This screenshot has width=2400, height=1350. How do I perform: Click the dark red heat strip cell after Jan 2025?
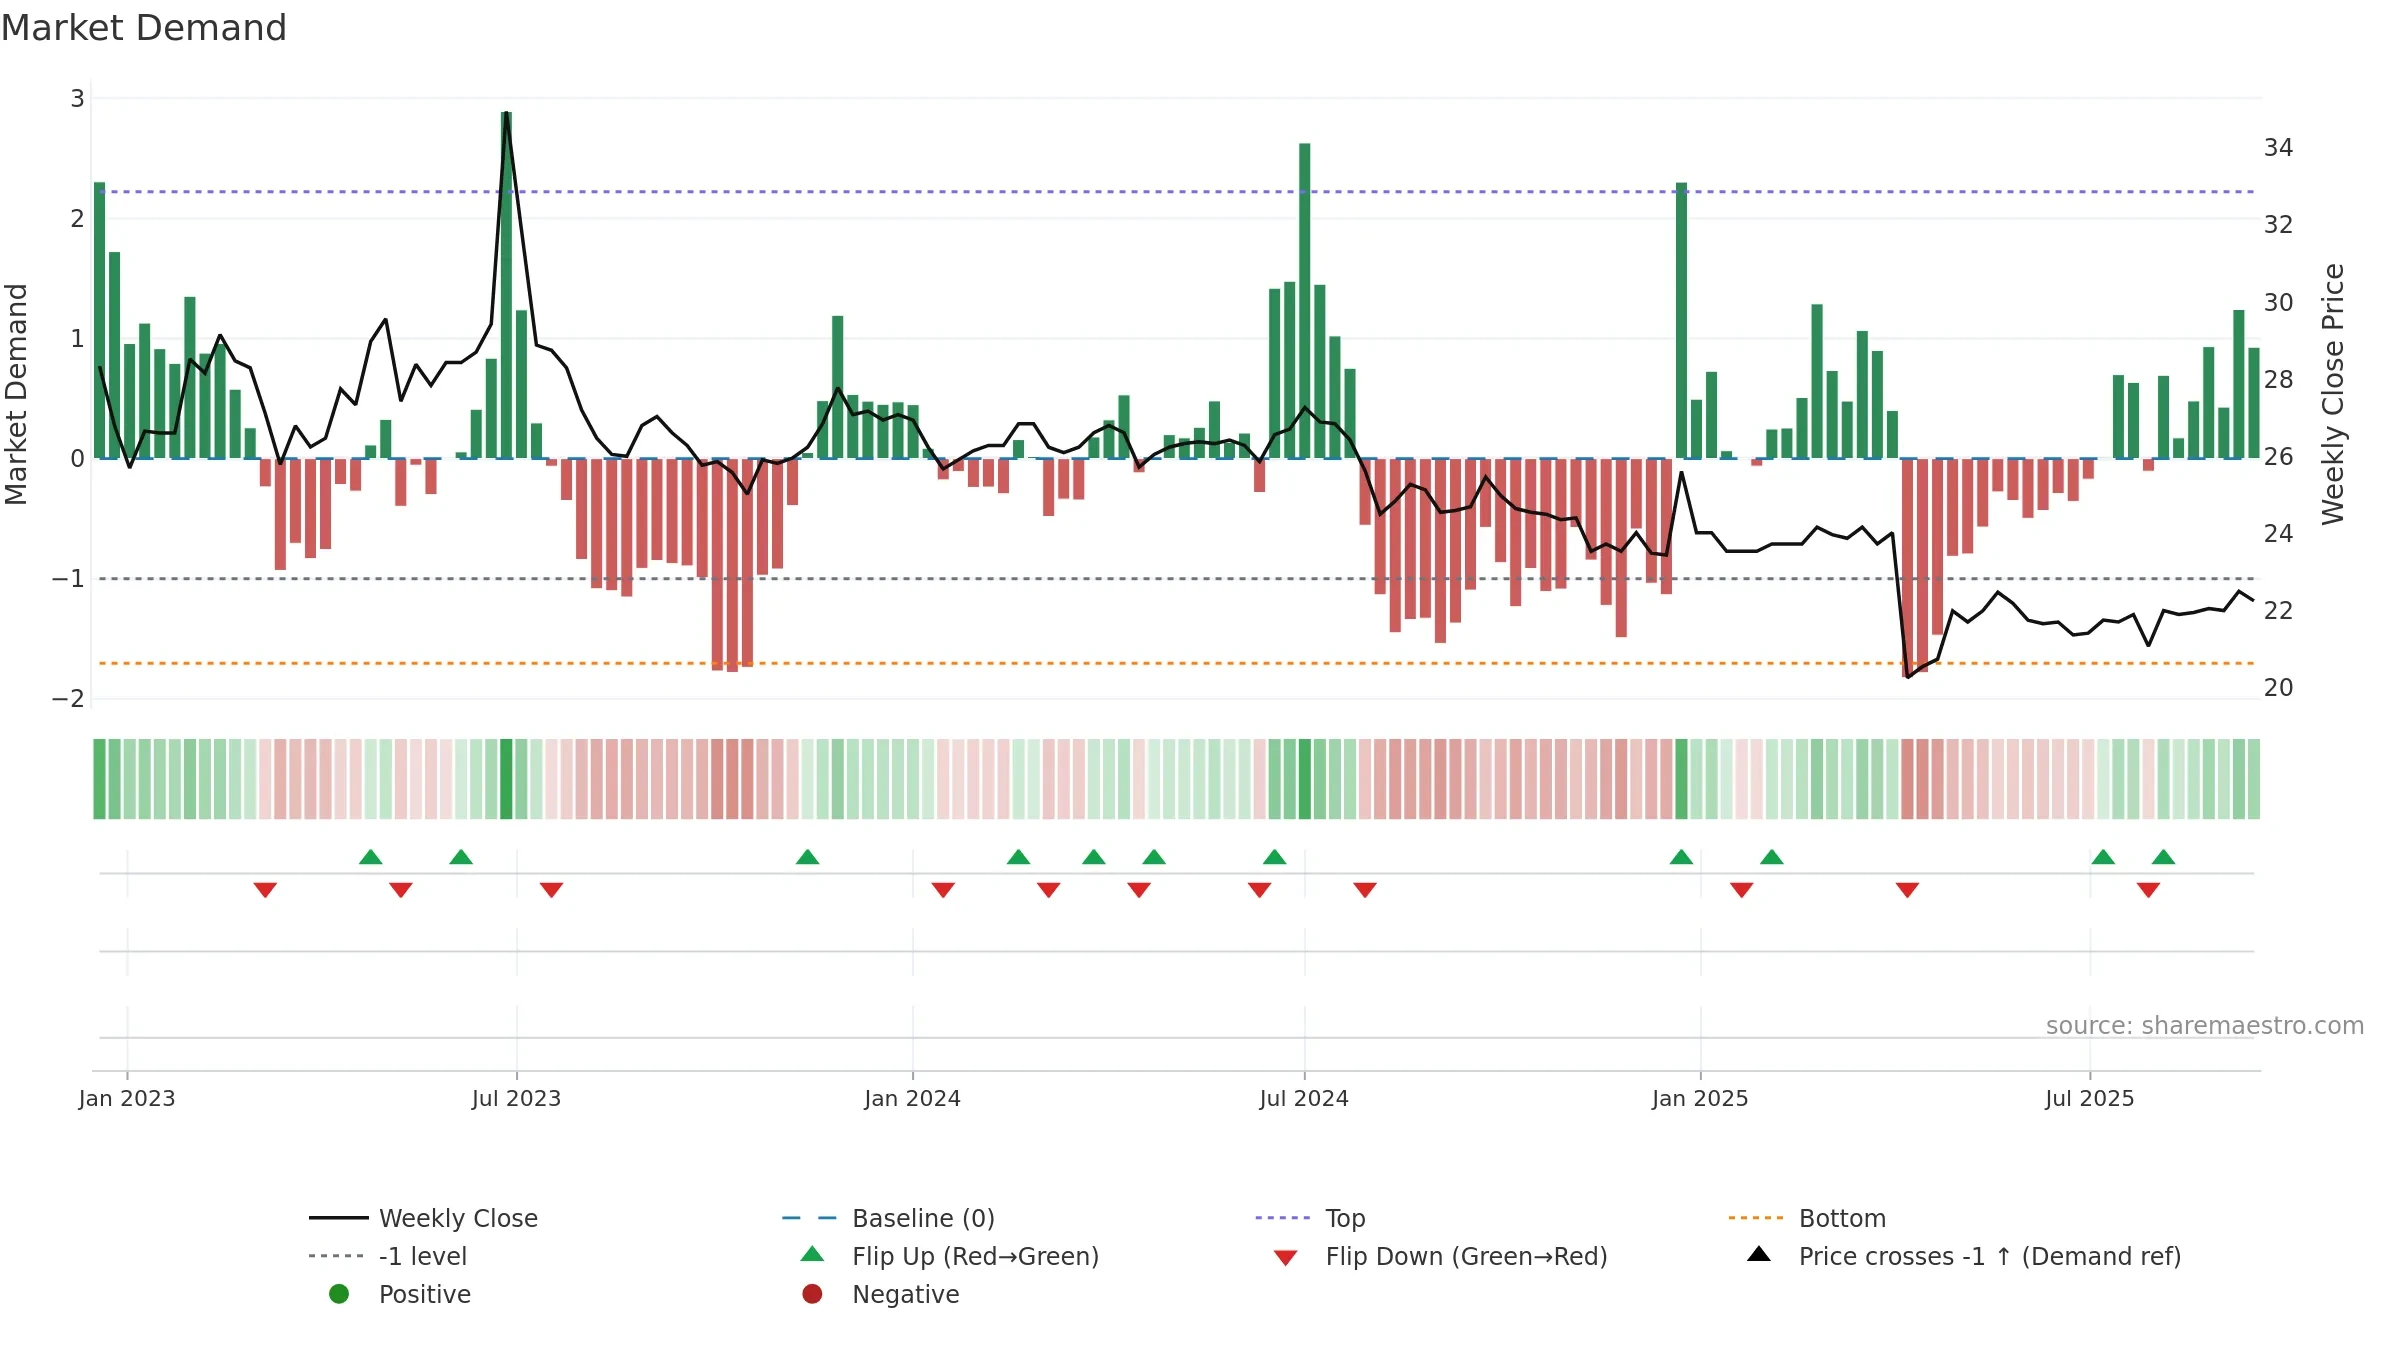(x=1907, y=779)
